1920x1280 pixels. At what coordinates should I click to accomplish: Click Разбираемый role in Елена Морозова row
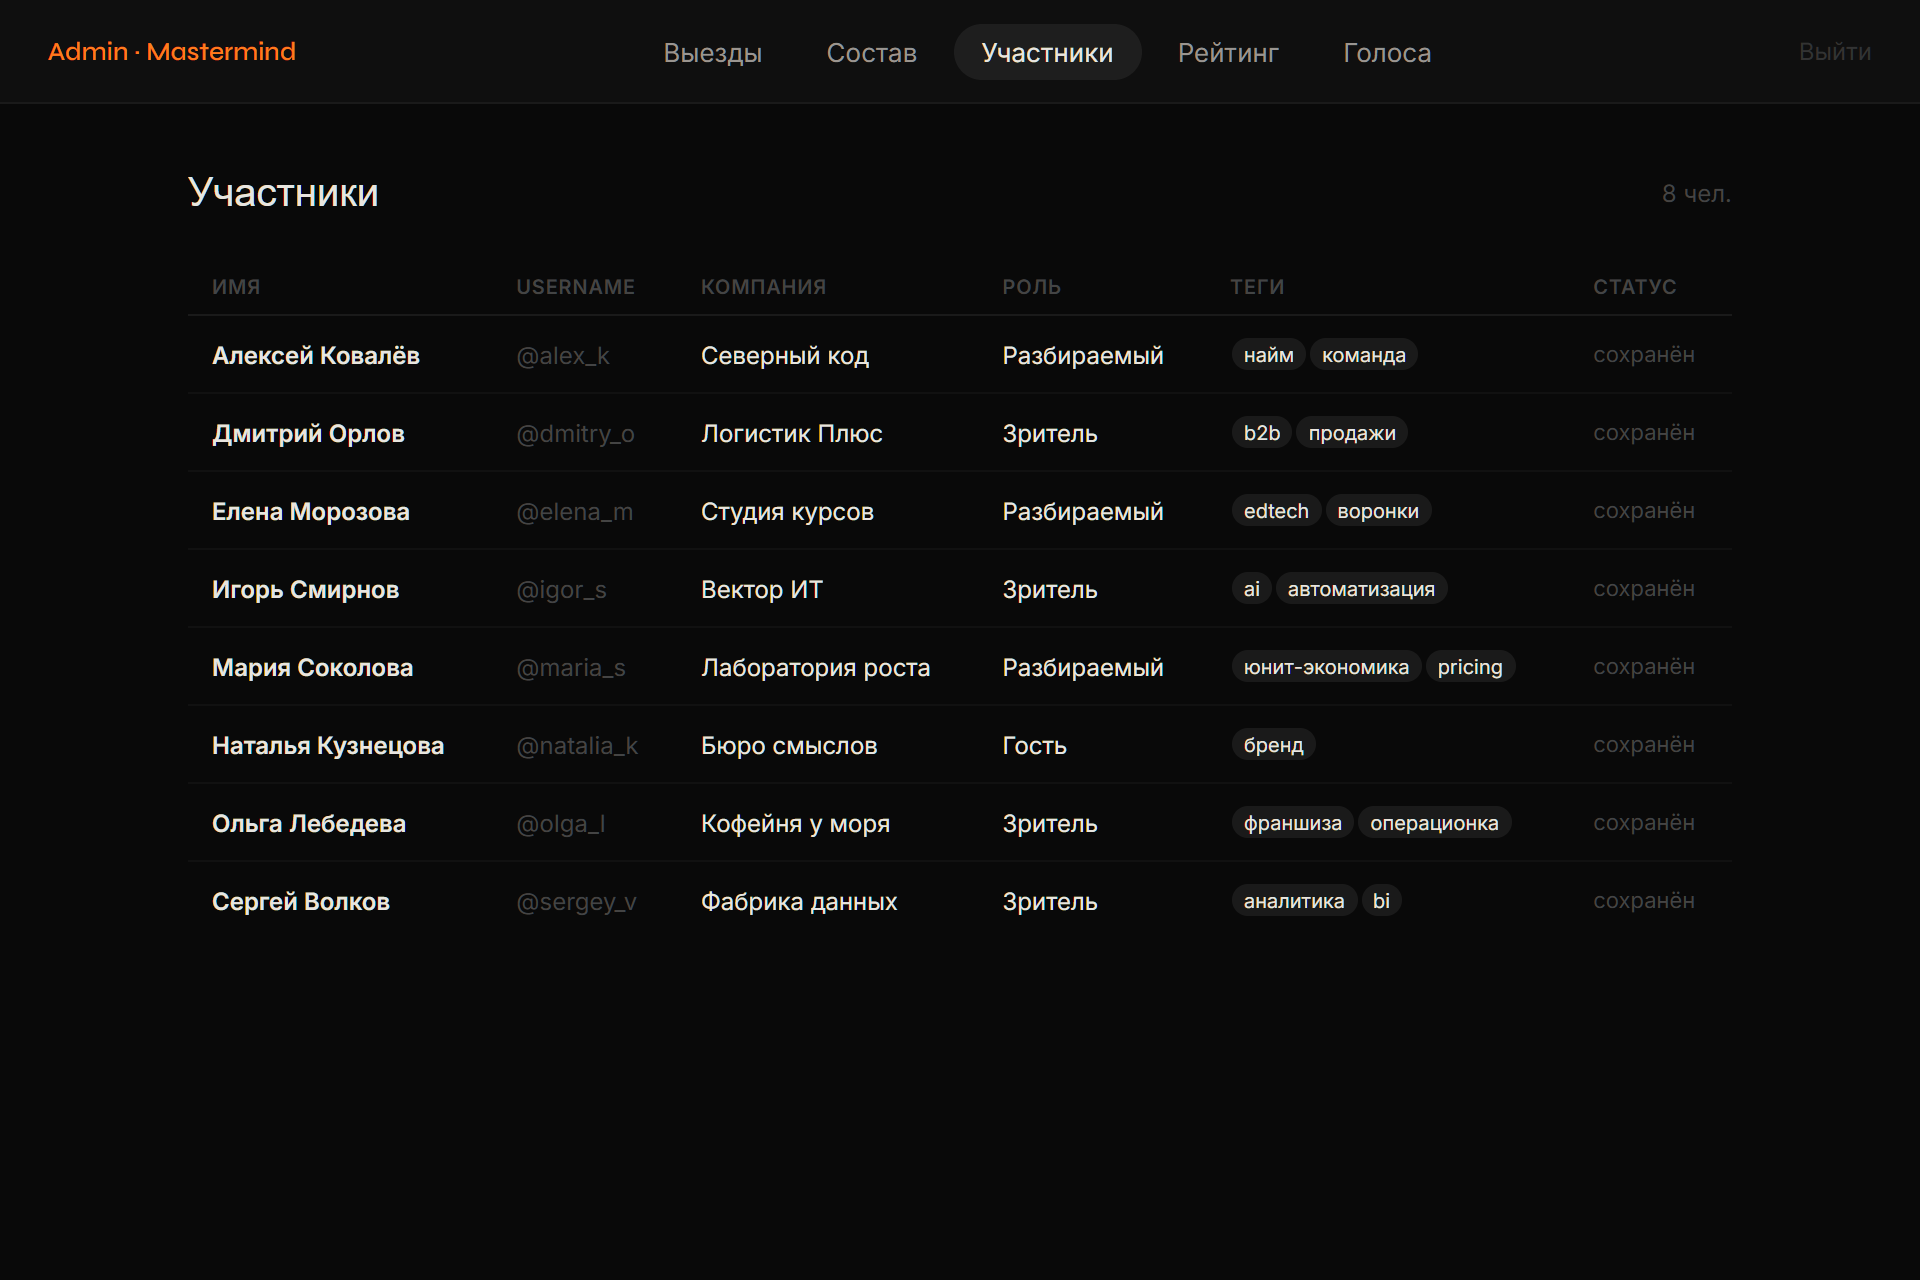tap(1083, 511)
